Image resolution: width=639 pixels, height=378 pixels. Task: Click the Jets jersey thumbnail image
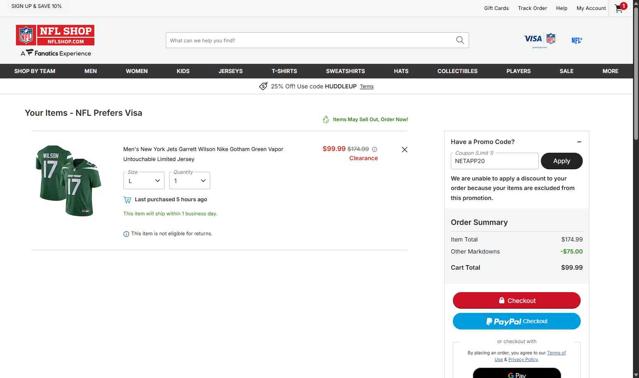pyautogui.click(x=68, y=180)
